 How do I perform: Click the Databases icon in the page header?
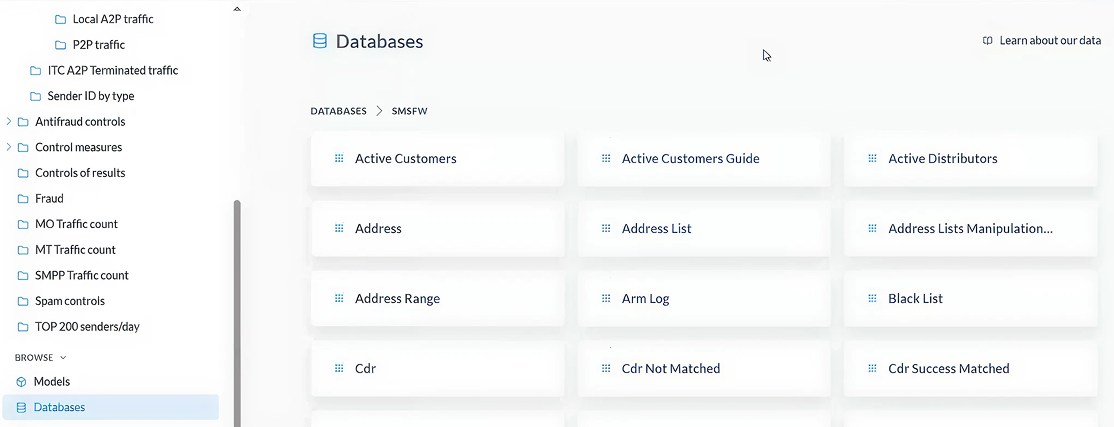coord(320,42)
